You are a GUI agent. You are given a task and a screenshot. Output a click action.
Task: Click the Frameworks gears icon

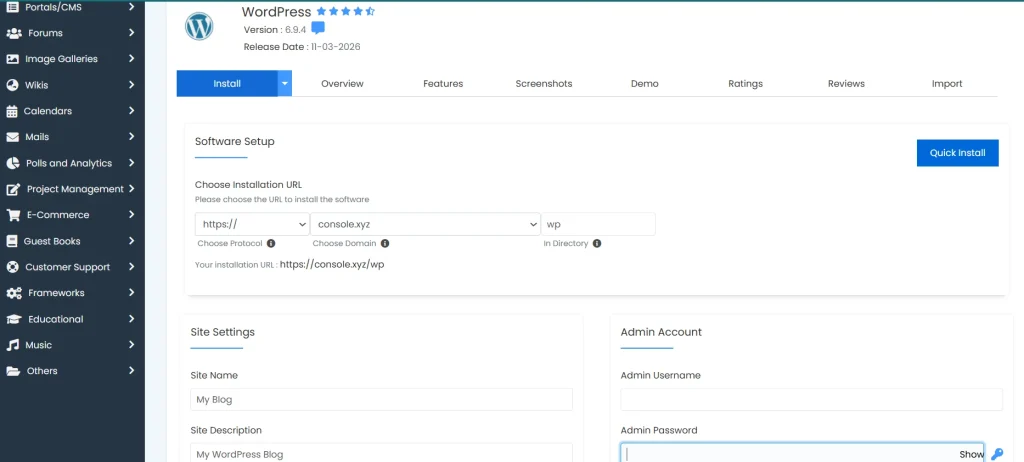[14, 293]
